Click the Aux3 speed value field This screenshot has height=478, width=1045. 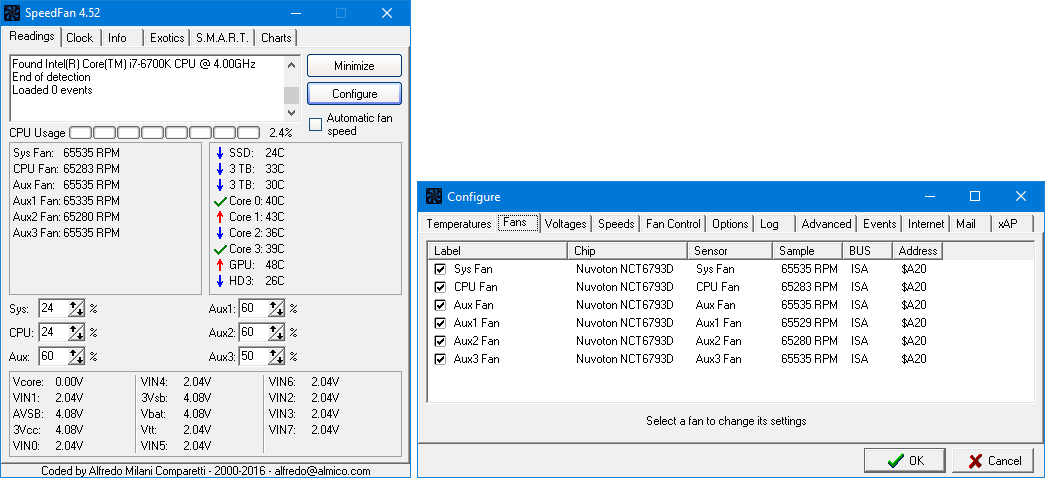tap(253, 357)
